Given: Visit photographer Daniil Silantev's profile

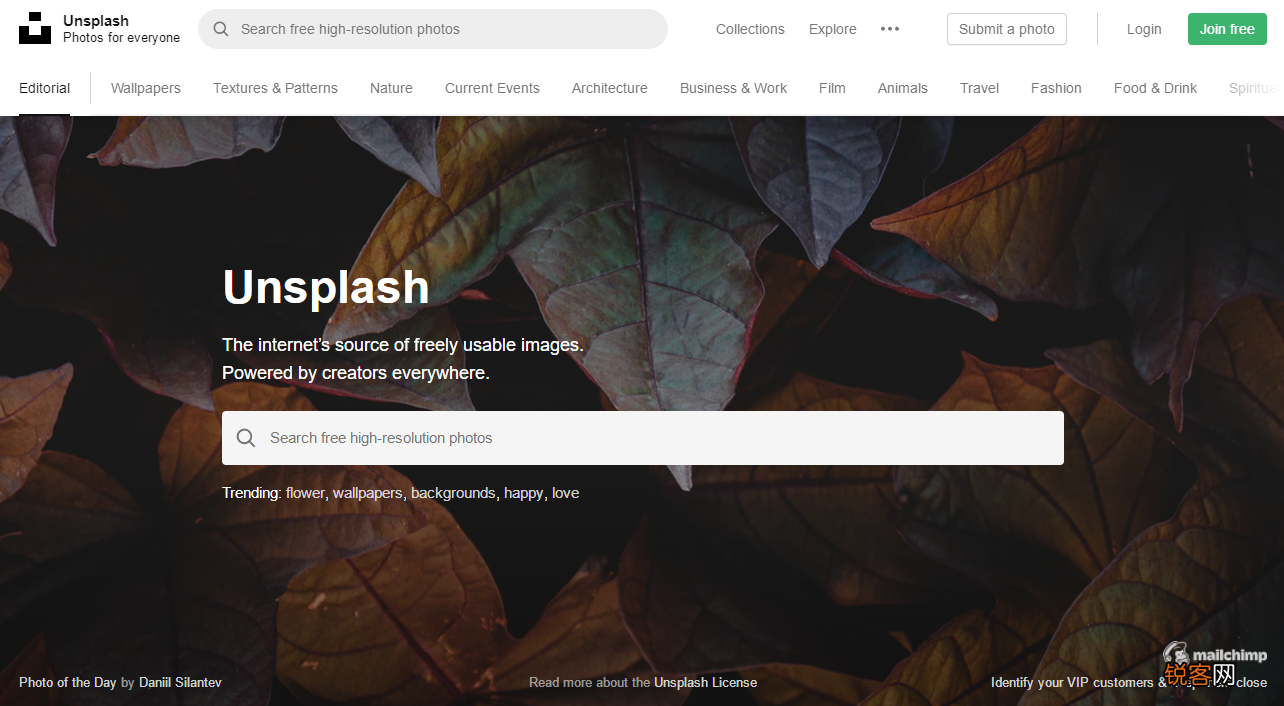Looking at the screenshot, I should point(180,682).
